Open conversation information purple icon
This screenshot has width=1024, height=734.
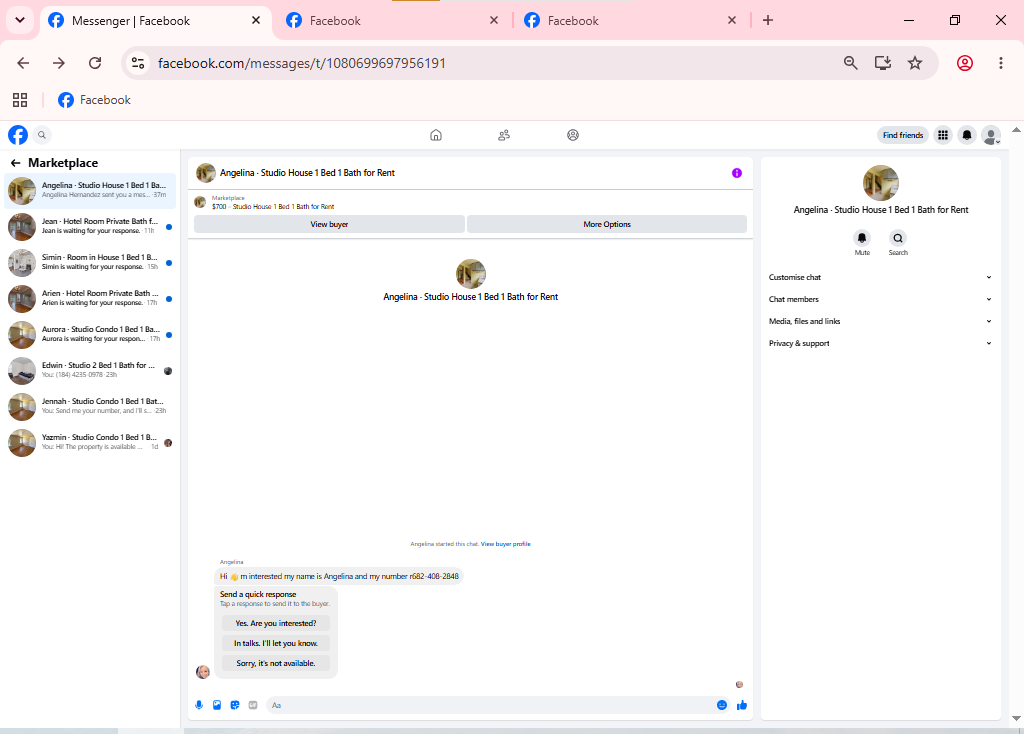pyautogui.click(x=737, y=173)
